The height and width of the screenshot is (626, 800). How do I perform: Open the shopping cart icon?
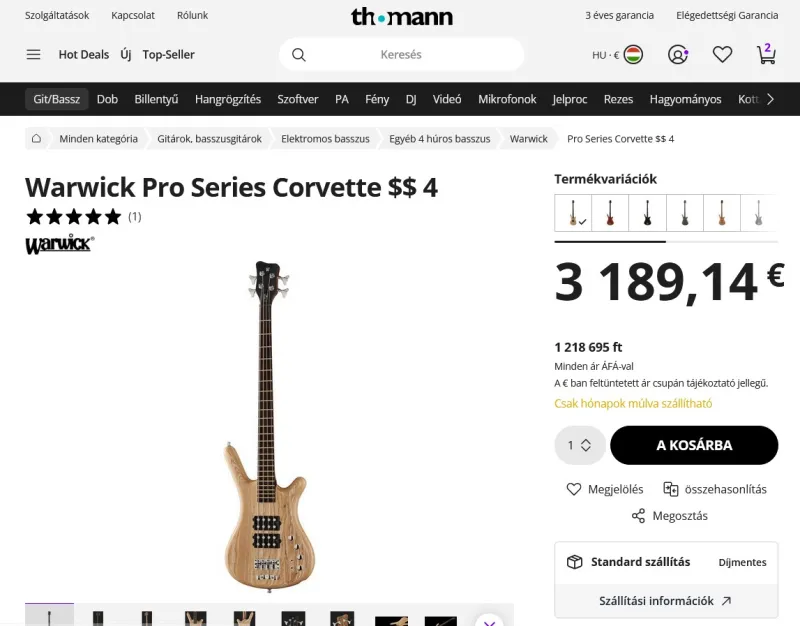tap(766, 55)
